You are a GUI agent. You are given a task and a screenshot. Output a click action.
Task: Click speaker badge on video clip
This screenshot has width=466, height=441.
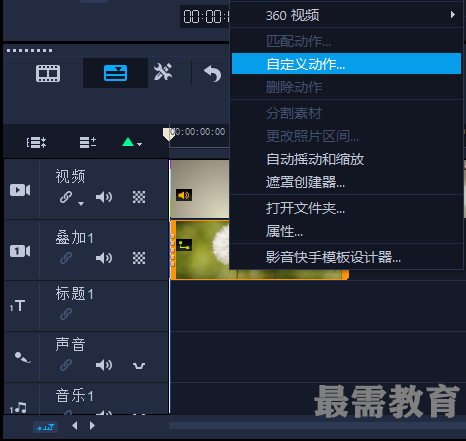[184, 195]
